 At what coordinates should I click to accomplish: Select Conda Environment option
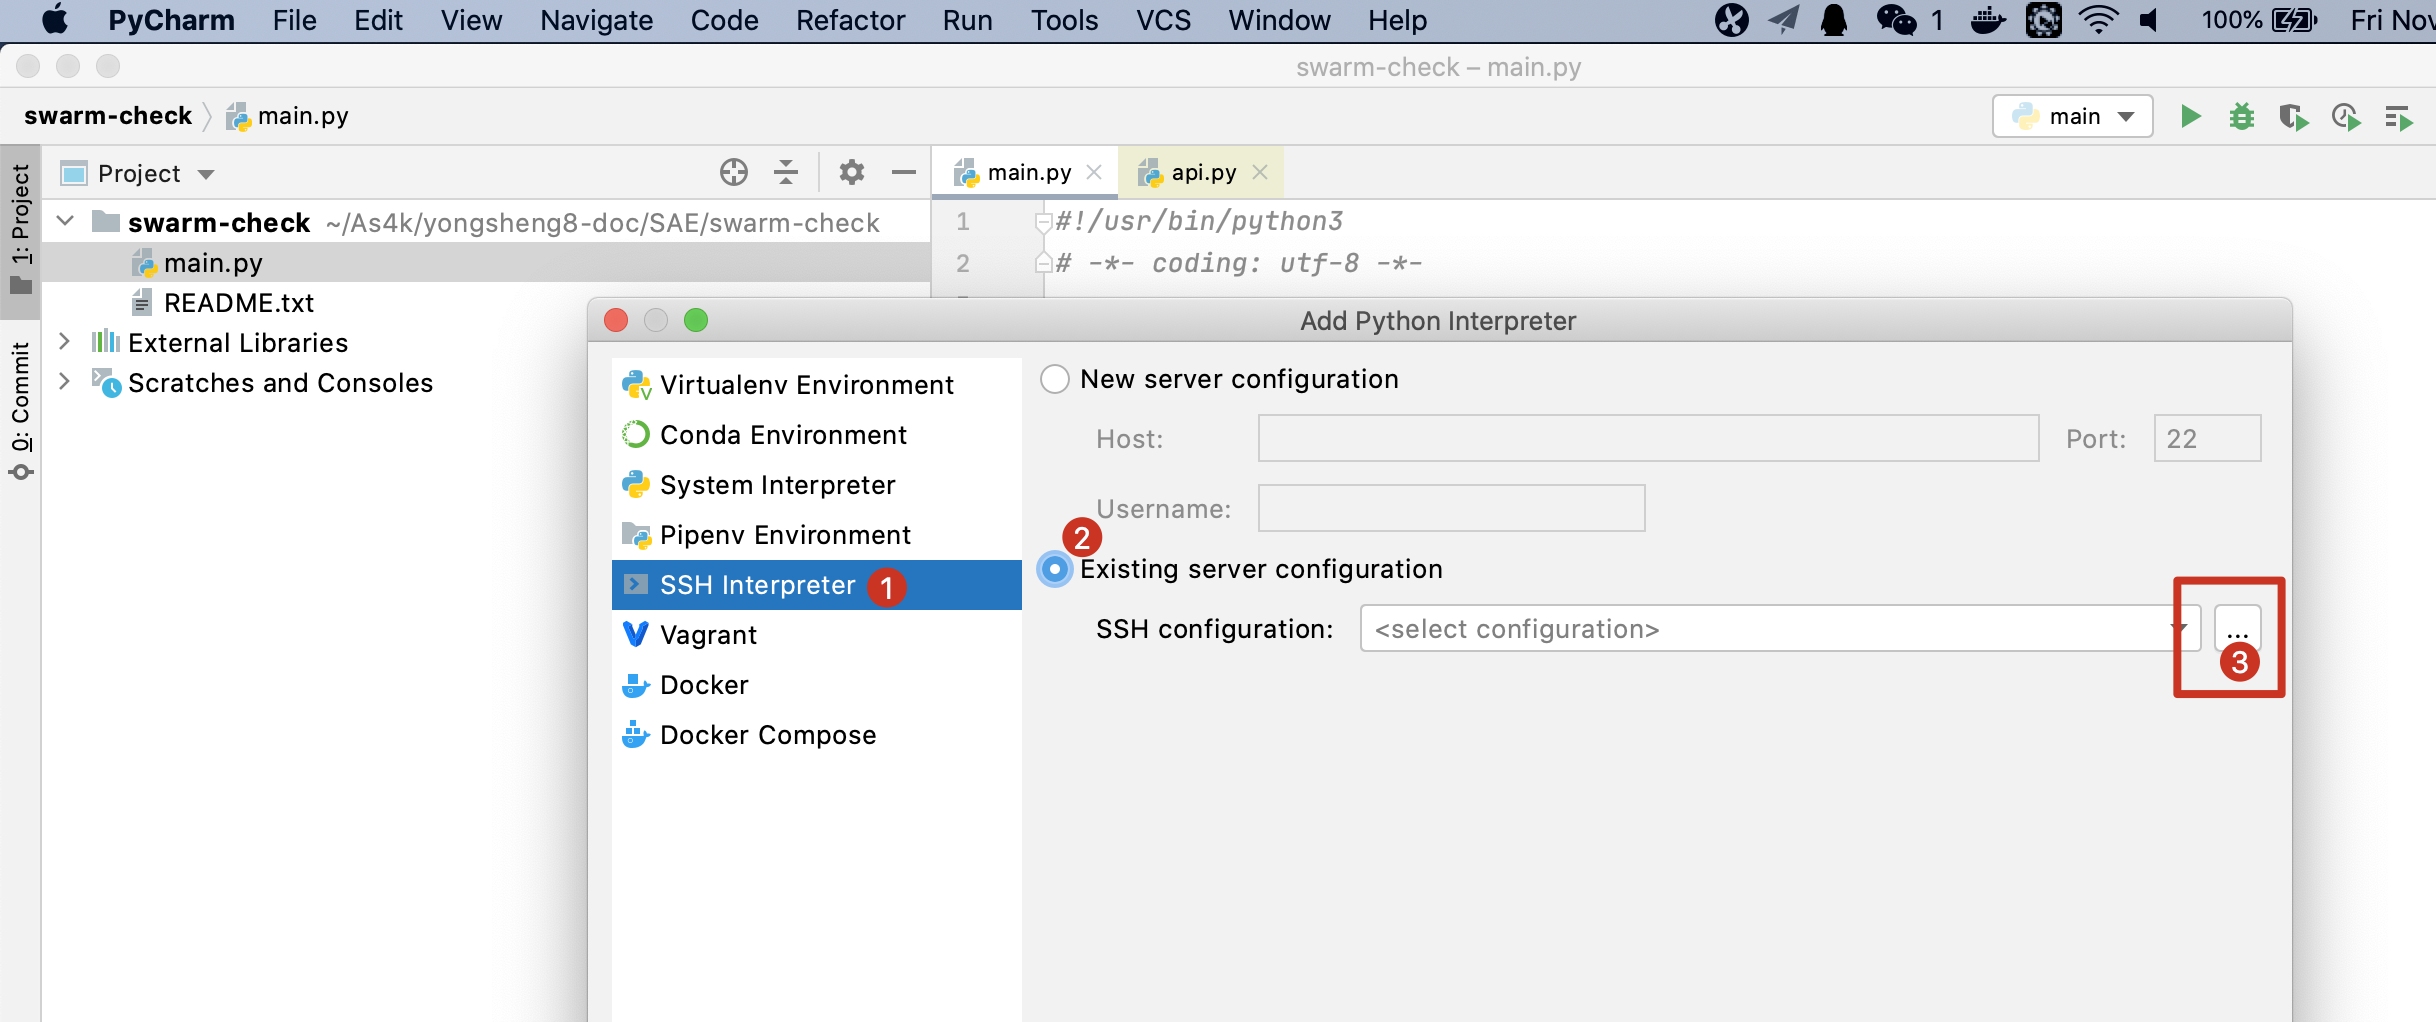pos(816,435)
